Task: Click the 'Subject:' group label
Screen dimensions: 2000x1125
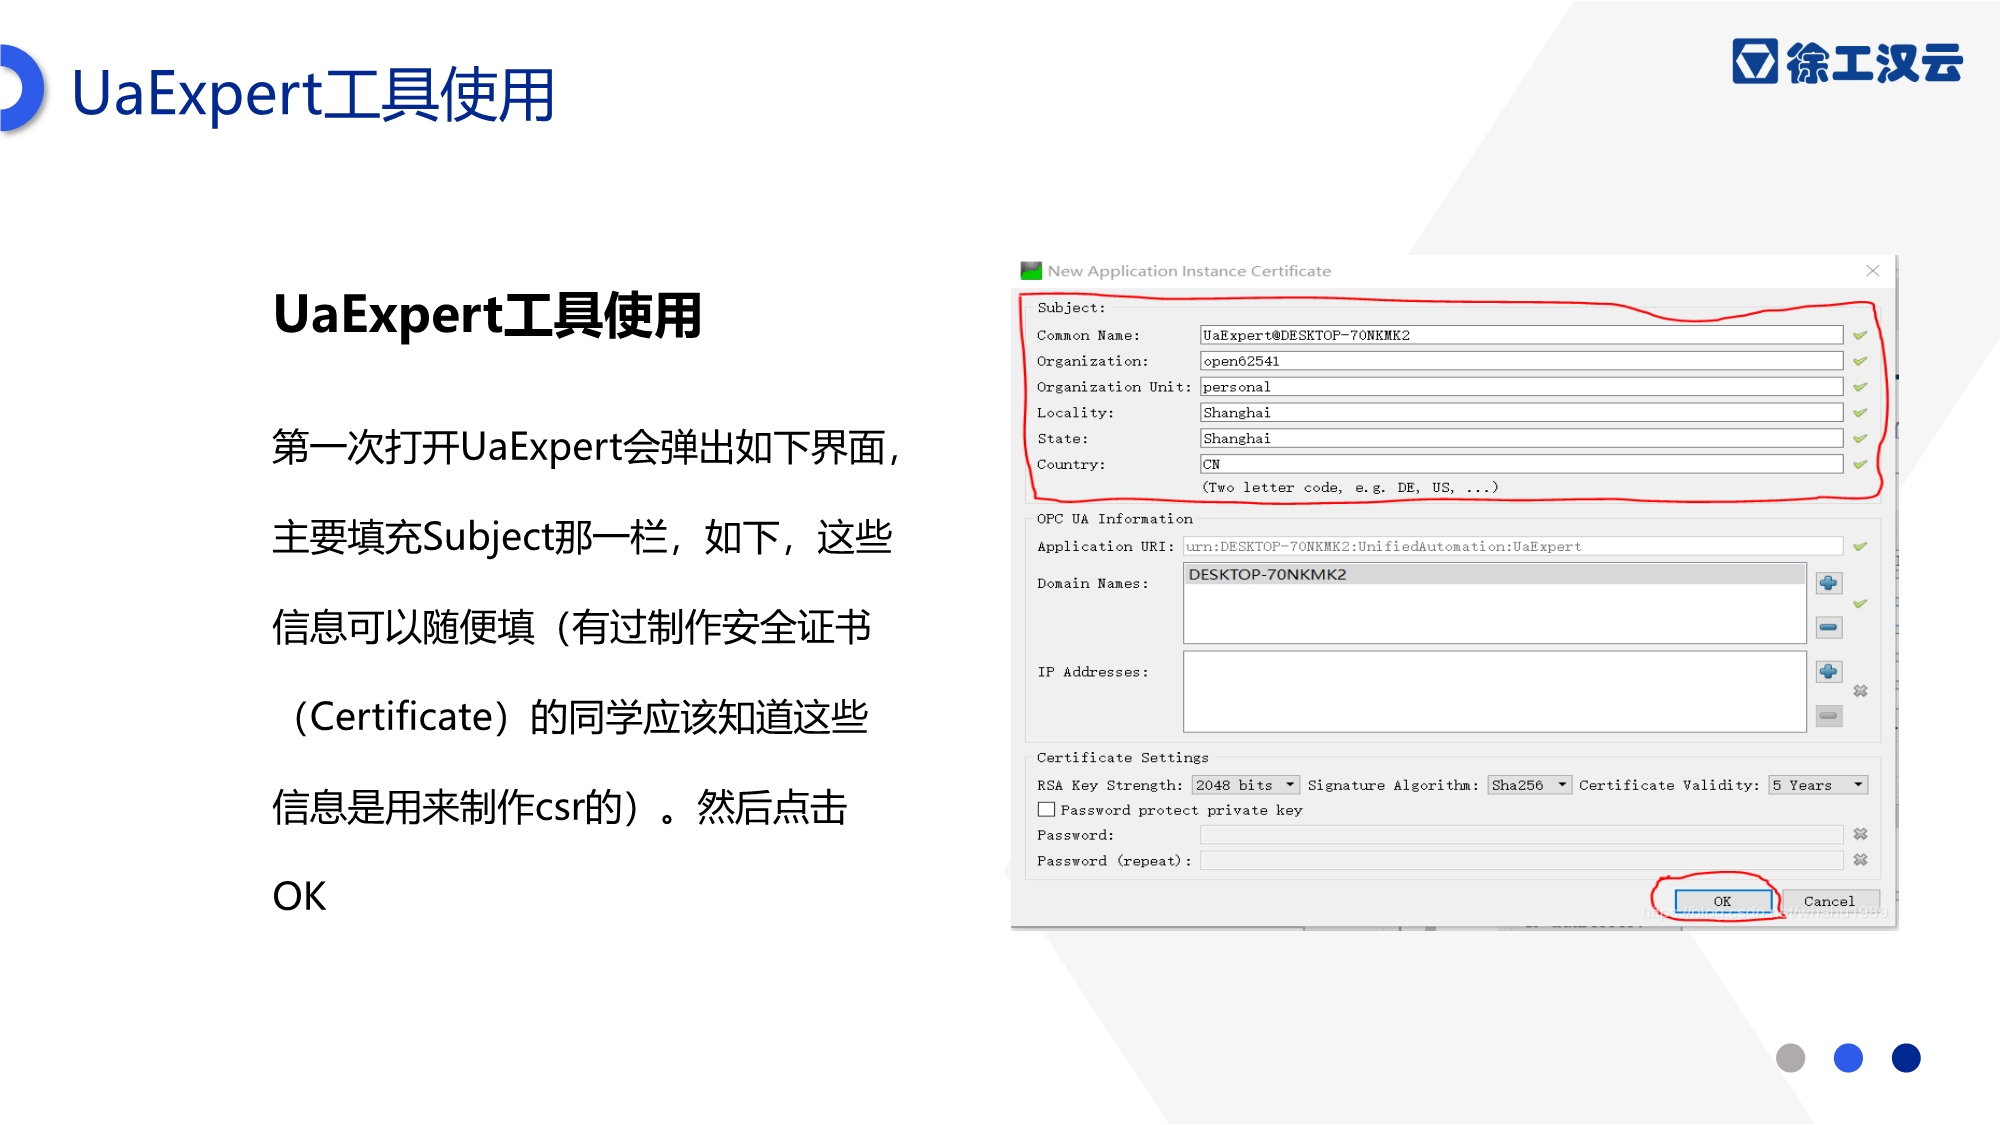Action: (x=1071, y=308)
